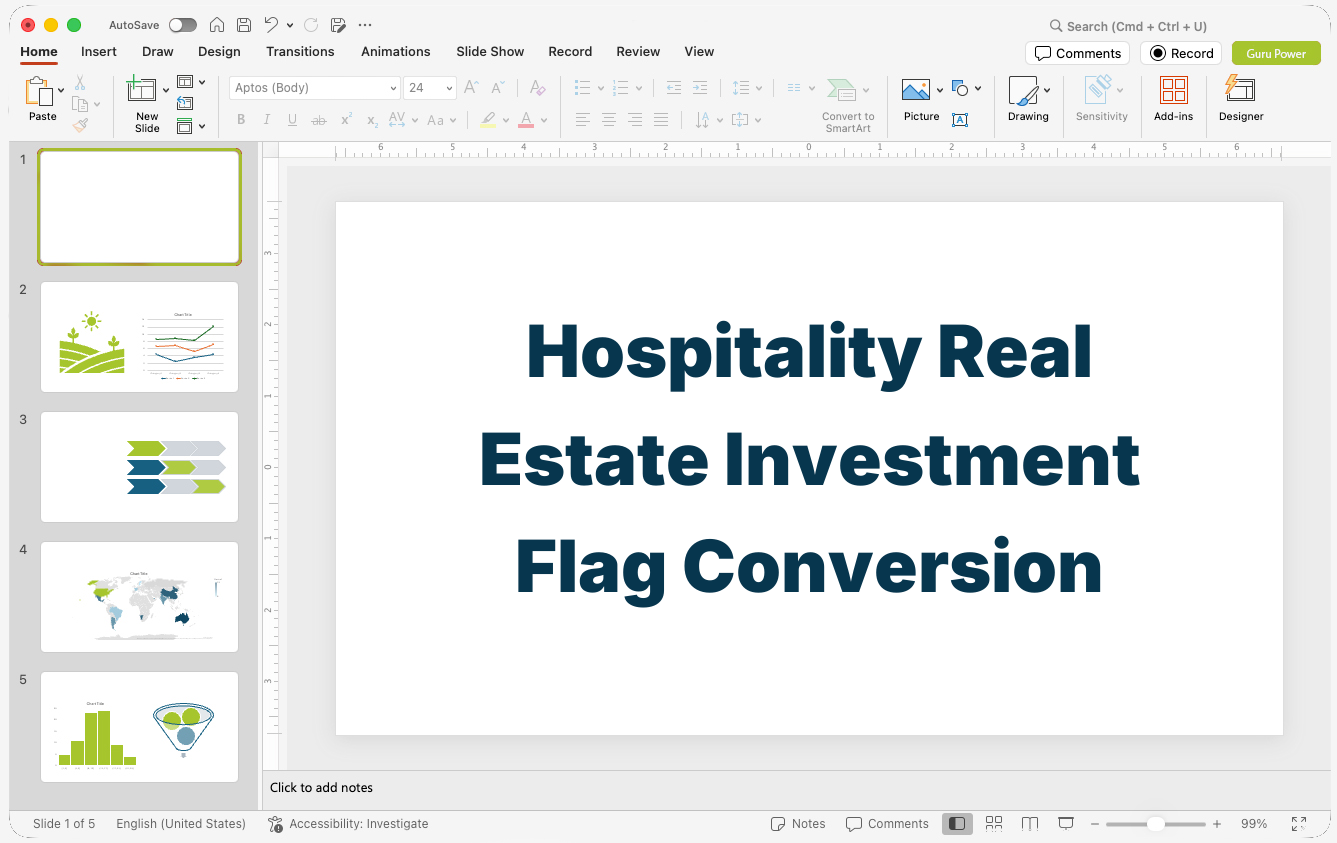1337x843 pixels.
Task: Click the Save icon in title bar
Action: coord(244,25)
